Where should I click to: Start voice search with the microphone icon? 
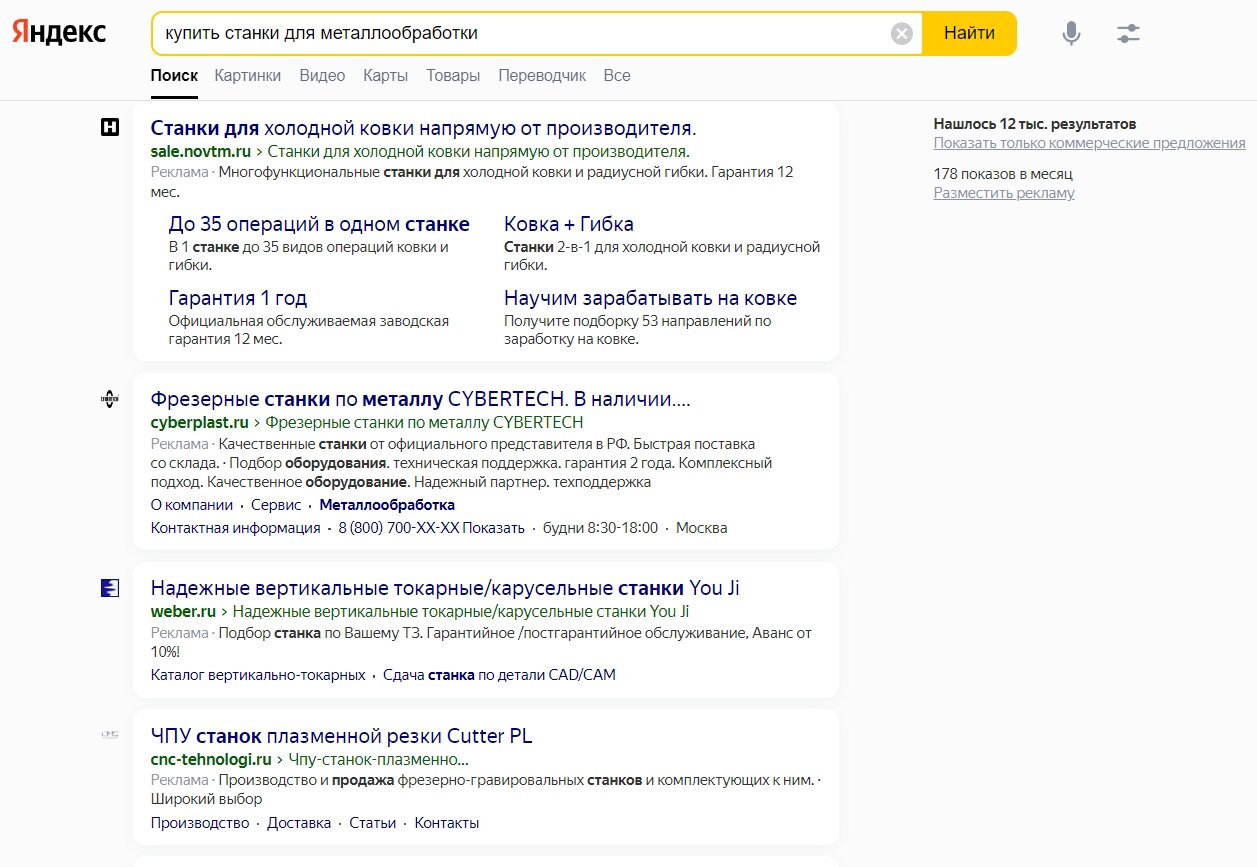tap(1071, 34)
